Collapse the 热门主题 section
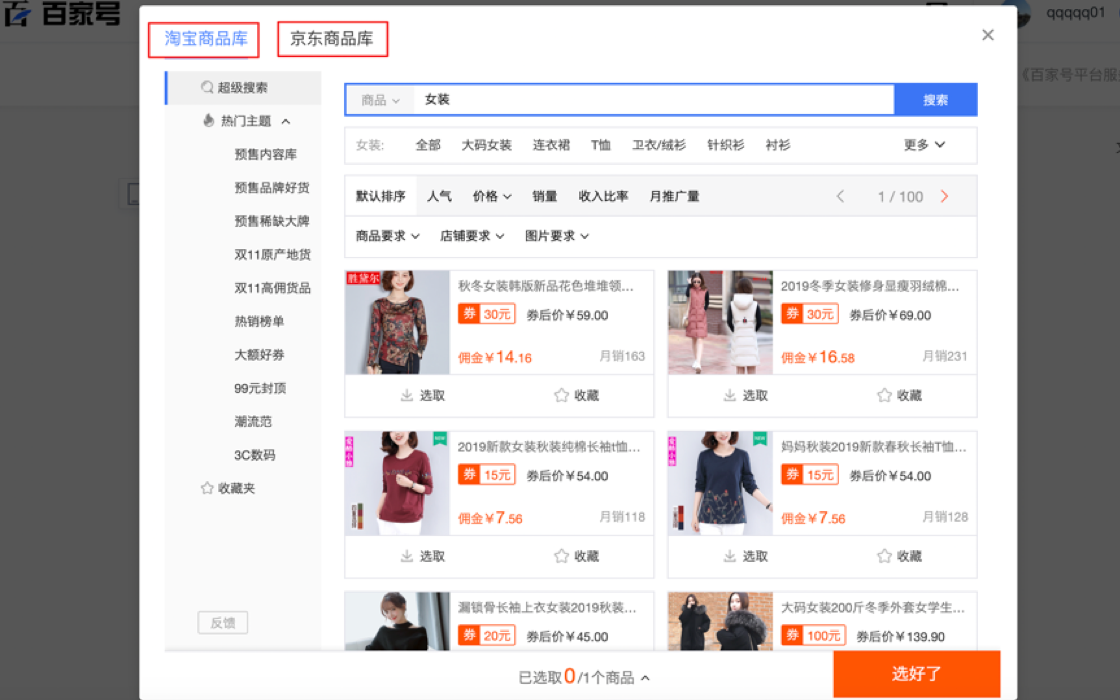1120x700 pixels. pos(286,121)
